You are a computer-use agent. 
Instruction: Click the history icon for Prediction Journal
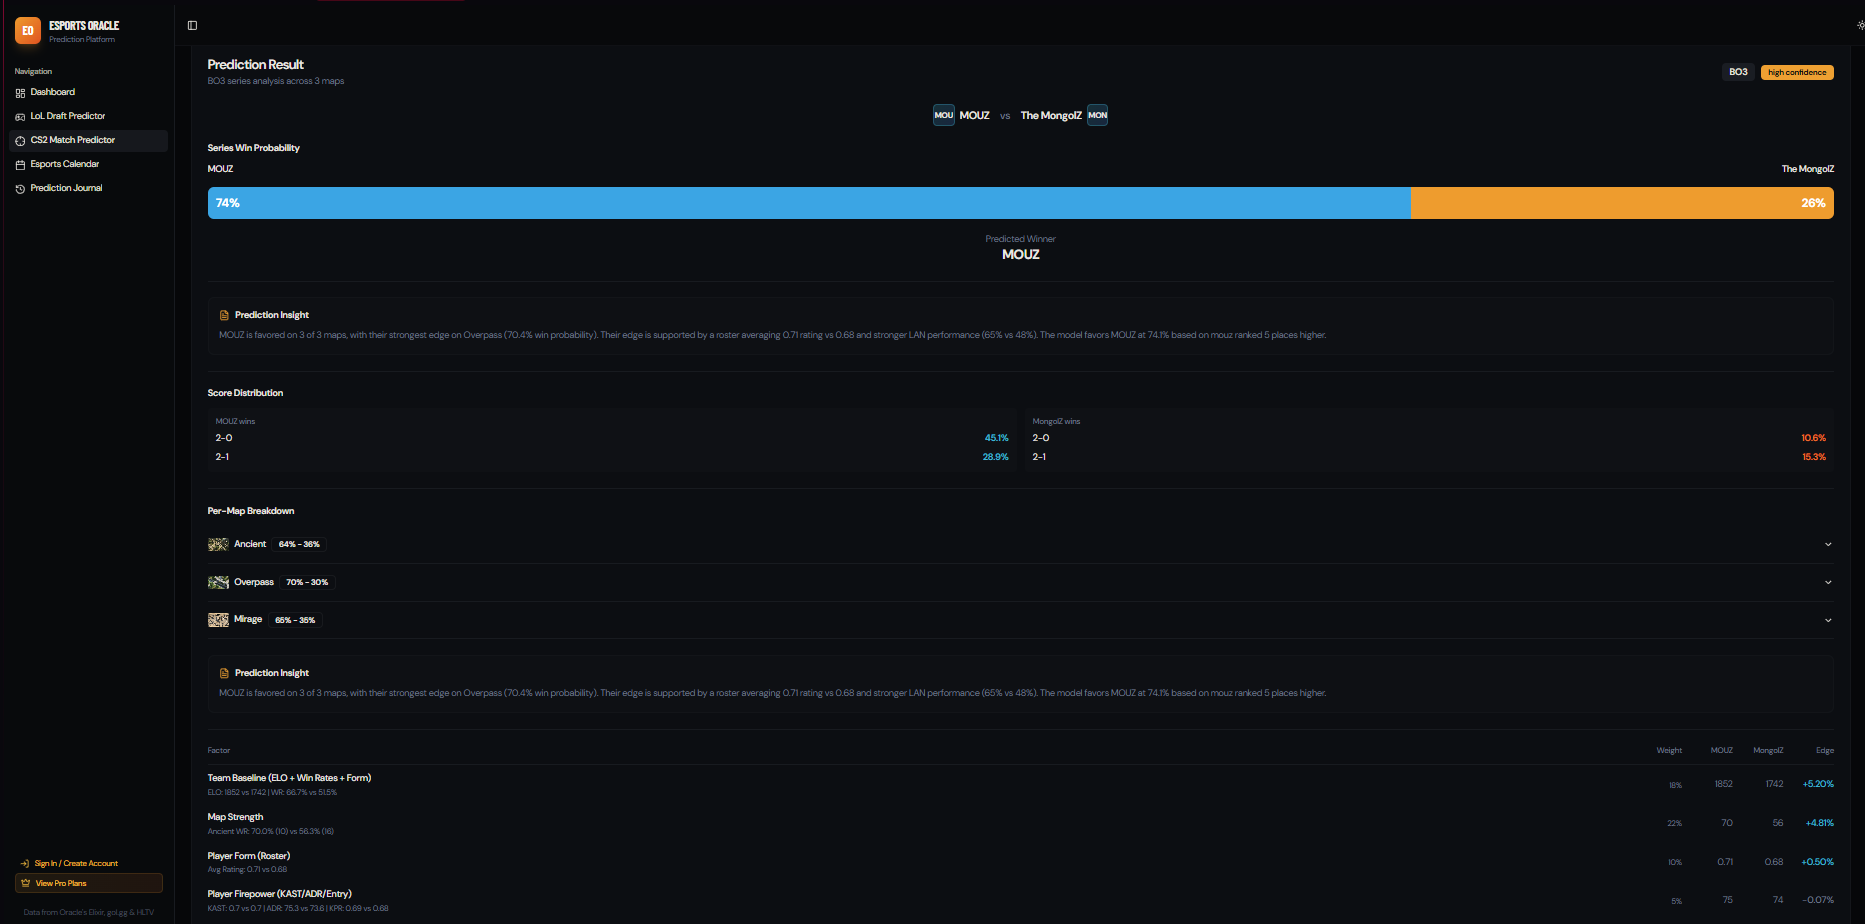(20, 189)
